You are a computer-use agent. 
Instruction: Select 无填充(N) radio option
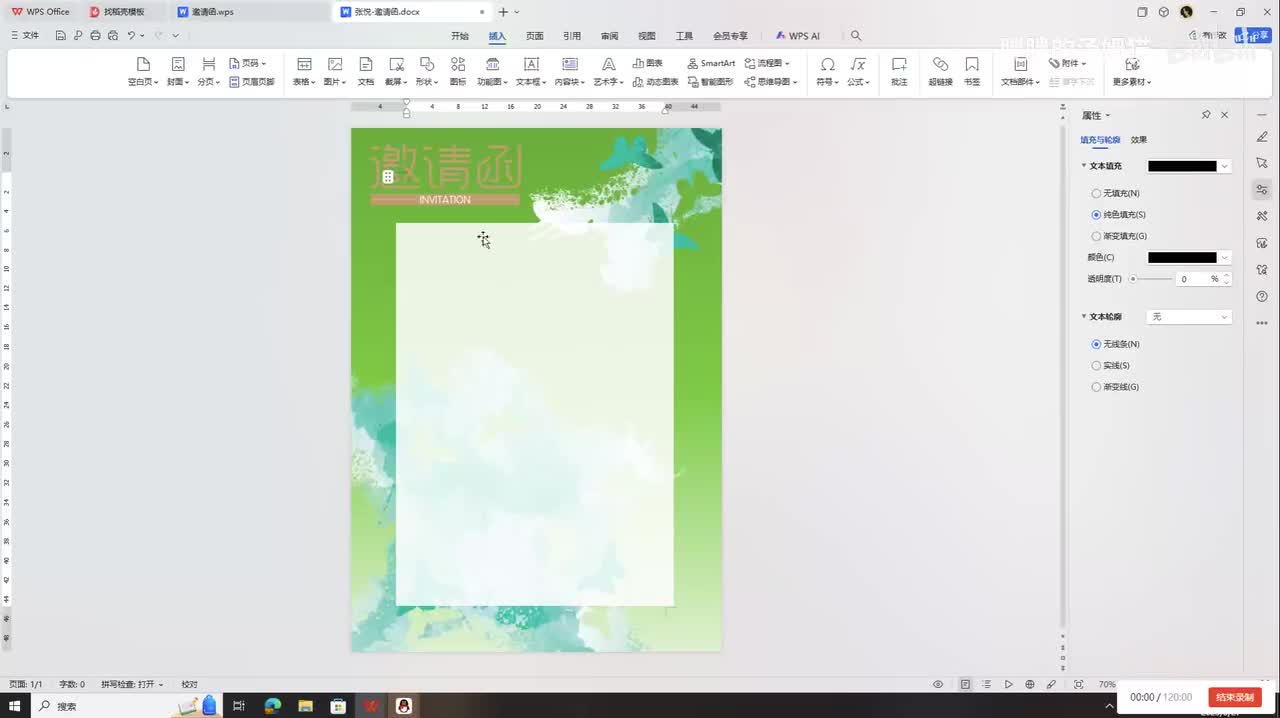(x=1115, y=193)
